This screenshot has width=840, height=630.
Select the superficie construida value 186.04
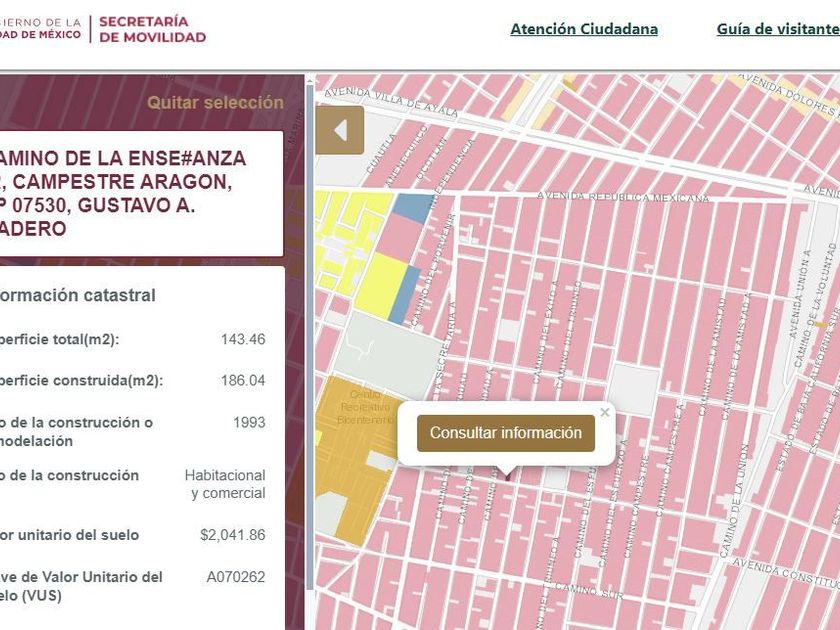(x=243, y=380)
